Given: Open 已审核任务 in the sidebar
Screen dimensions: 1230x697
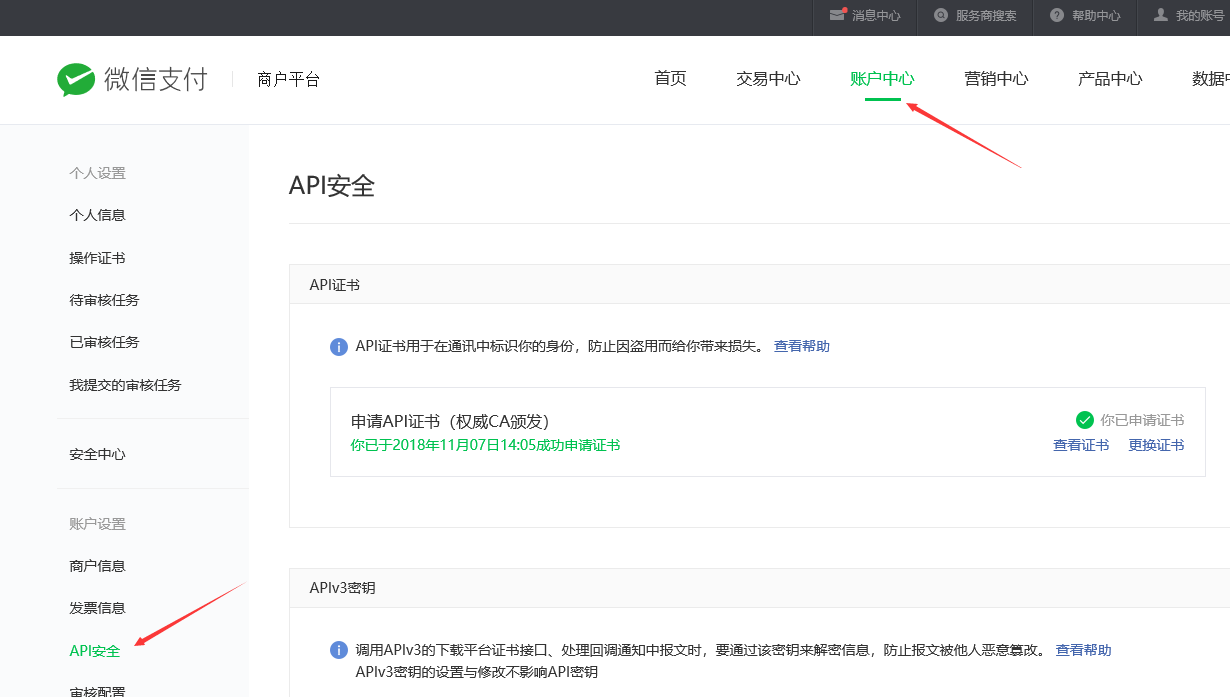Looking at the screenshot, I should coord(104,342).
